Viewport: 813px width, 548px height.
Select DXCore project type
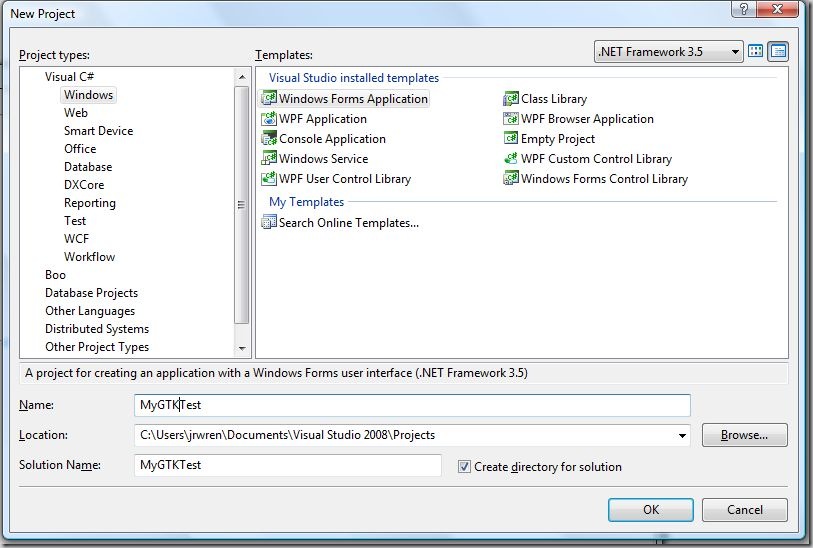coord(84,185)
